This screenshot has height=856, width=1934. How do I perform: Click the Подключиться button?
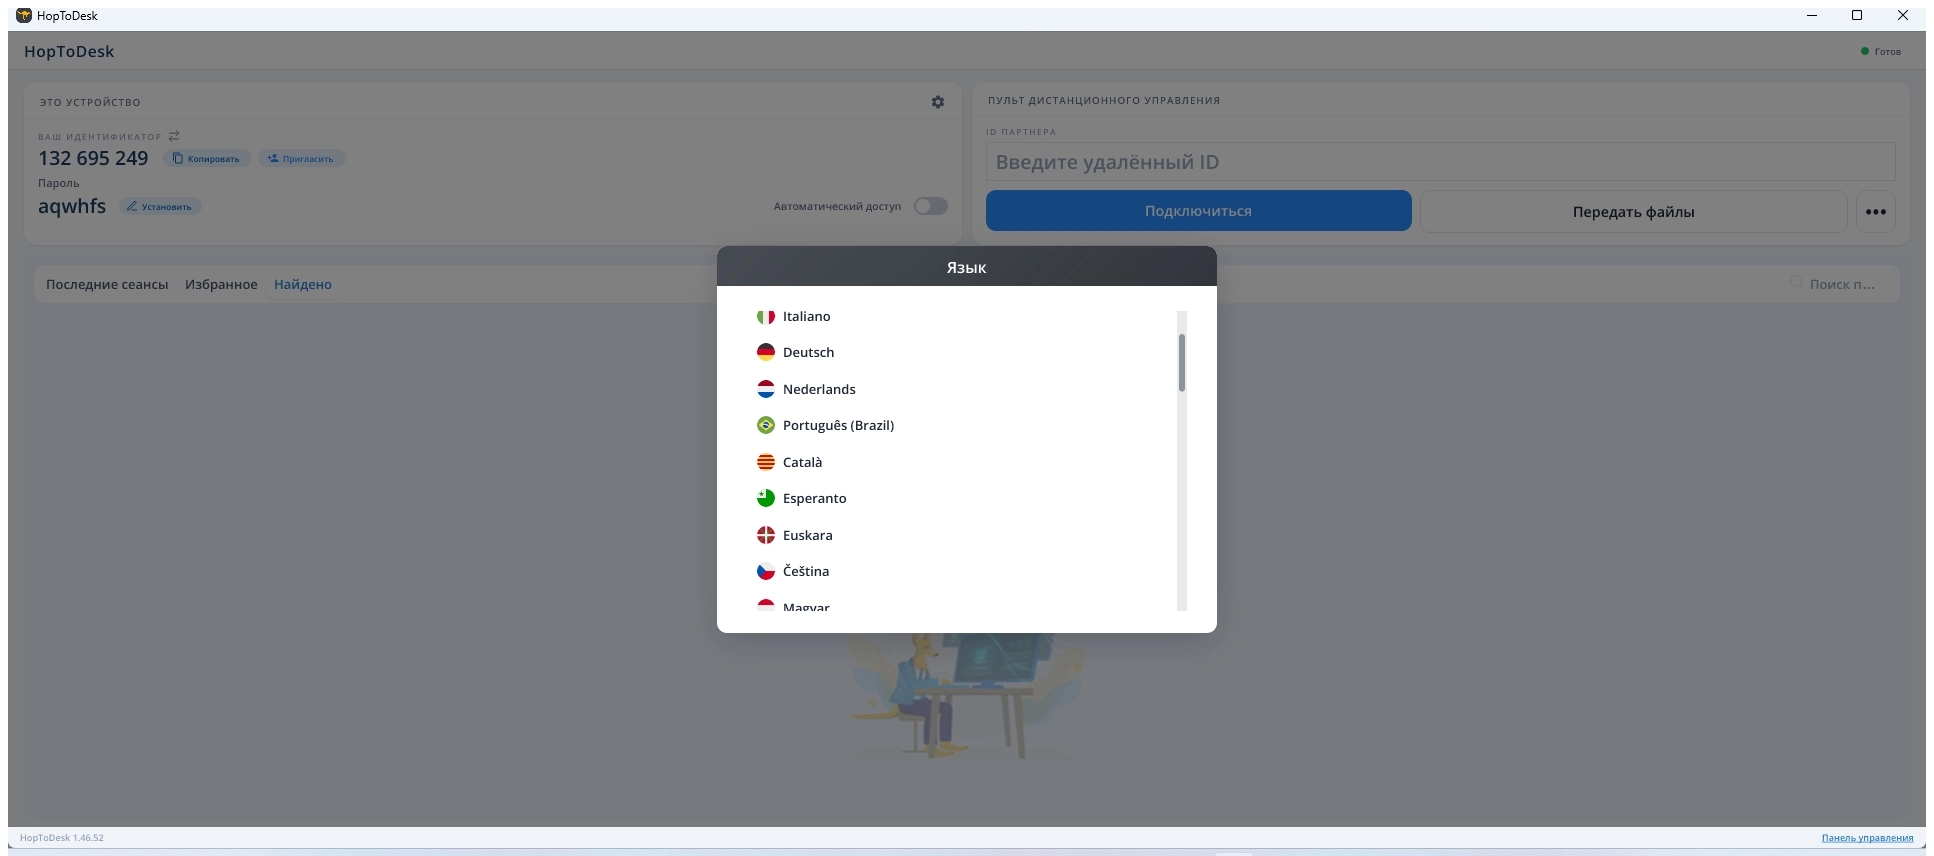[1199, 211]
